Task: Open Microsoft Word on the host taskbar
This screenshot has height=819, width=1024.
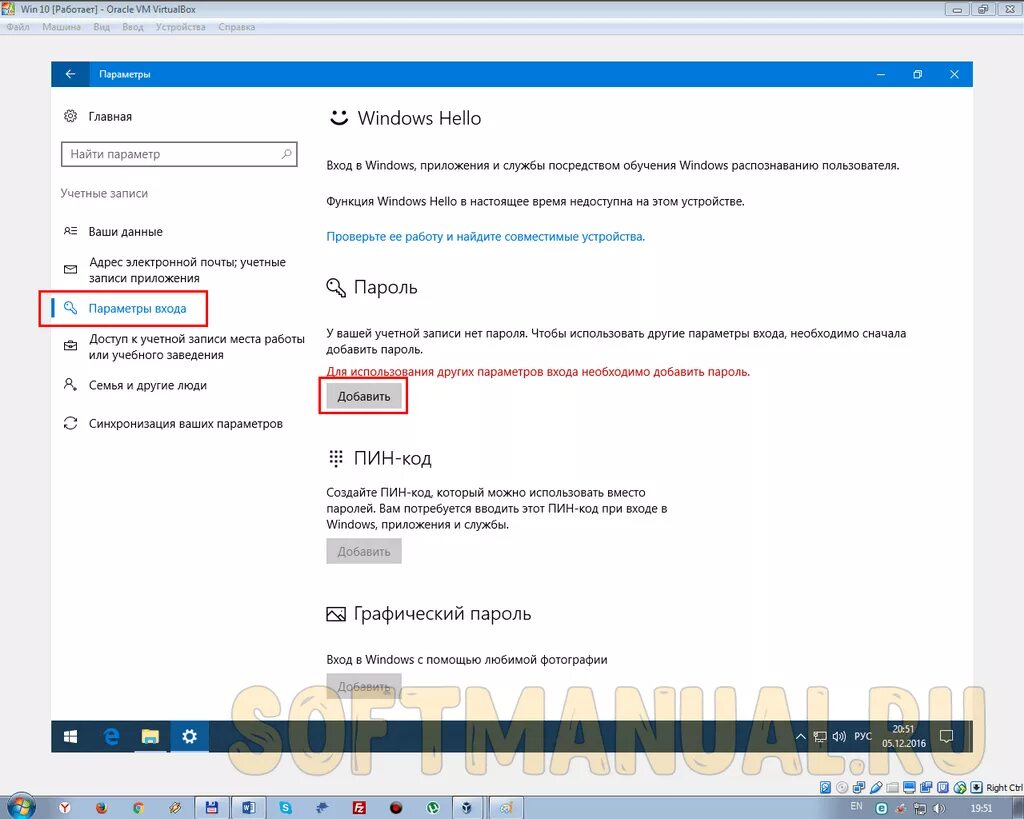Action: coord(249,808)
